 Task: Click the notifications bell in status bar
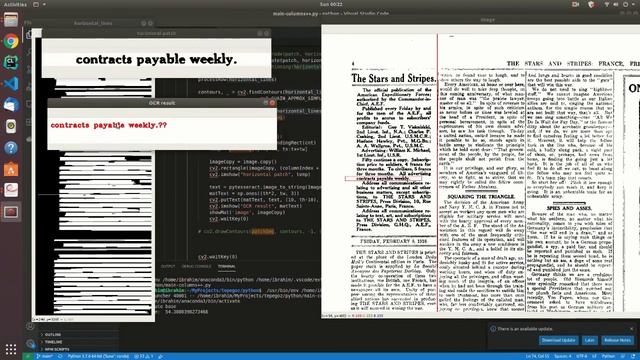click(x=633, y=356)
